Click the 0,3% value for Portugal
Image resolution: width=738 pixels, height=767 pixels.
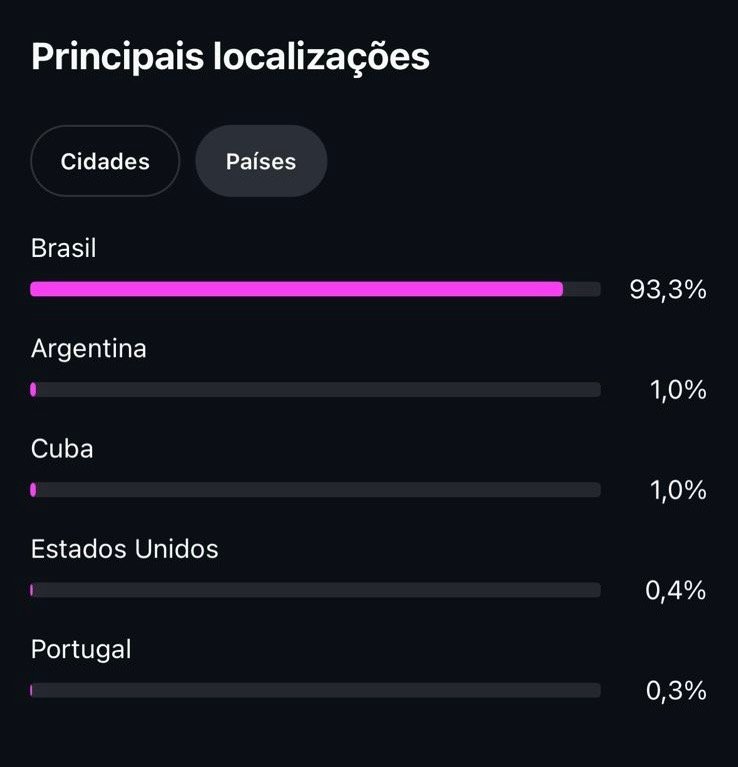pos(676,690)
